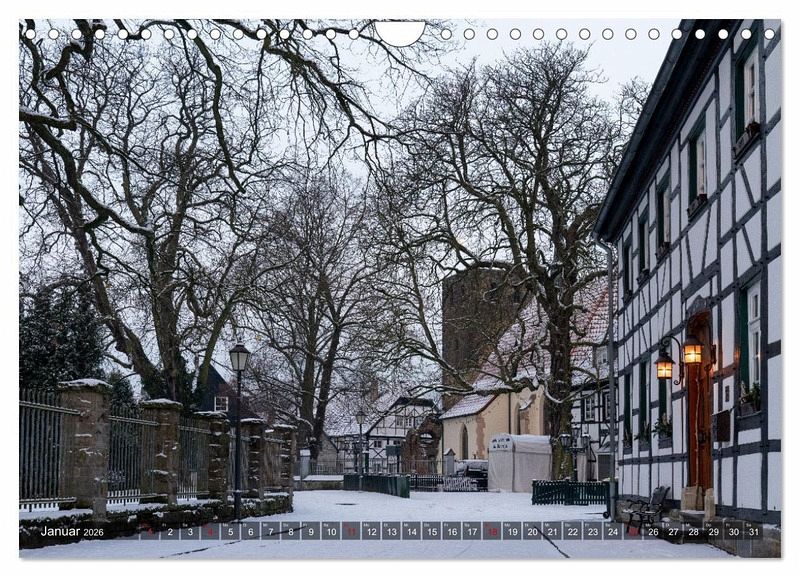Click day 27 on the date bar
The width and height of the screenshot is (800, 577).
[x=673, y=531]
